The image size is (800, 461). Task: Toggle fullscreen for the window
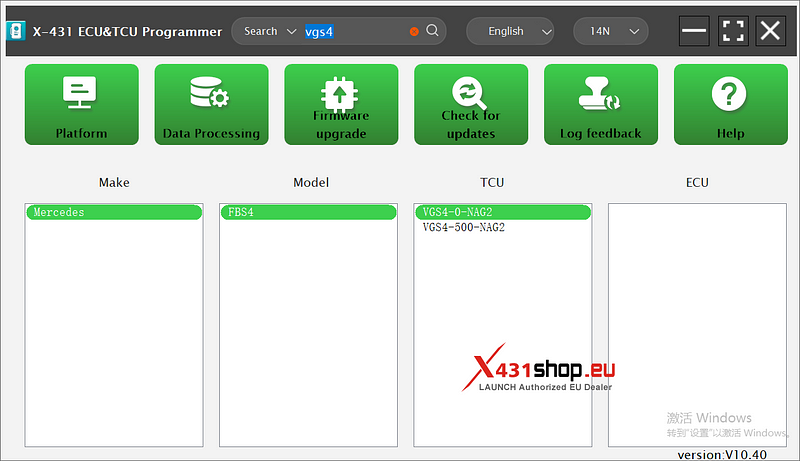(x=733, y=31)
